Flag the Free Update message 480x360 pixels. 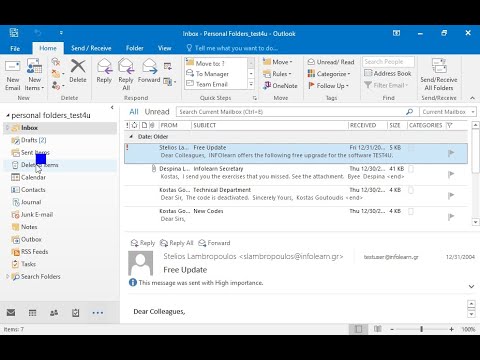(x=451, y=153)
